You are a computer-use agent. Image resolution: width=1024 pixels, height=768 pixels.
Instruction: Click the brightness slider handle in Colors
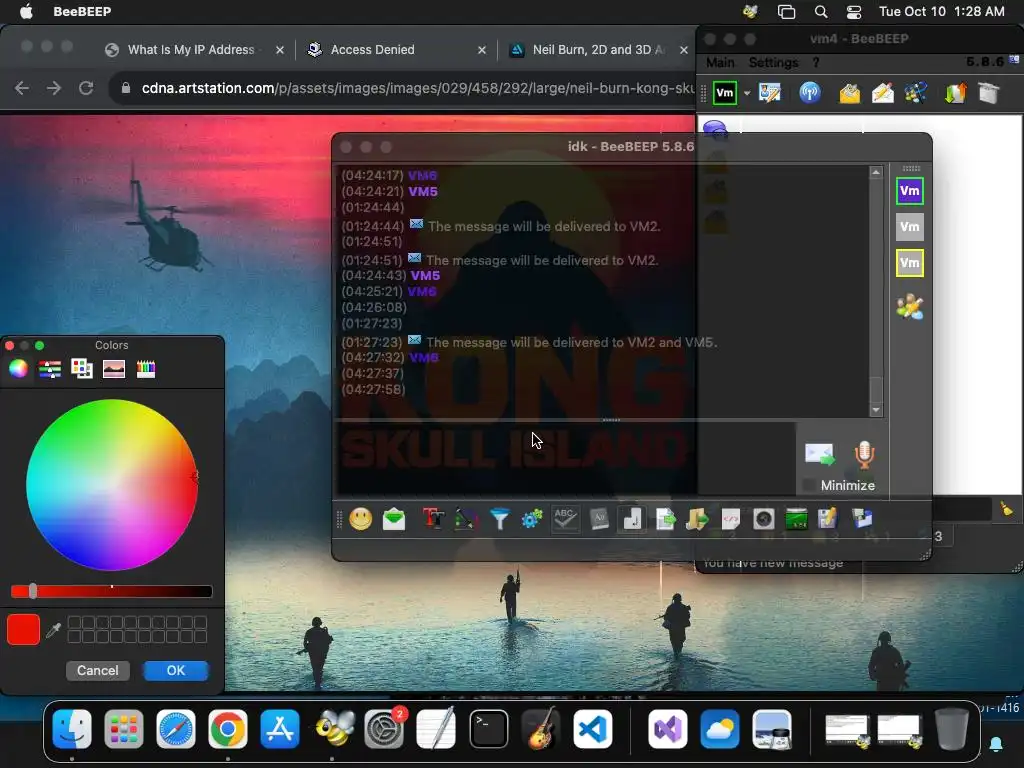tap(33, 592)
